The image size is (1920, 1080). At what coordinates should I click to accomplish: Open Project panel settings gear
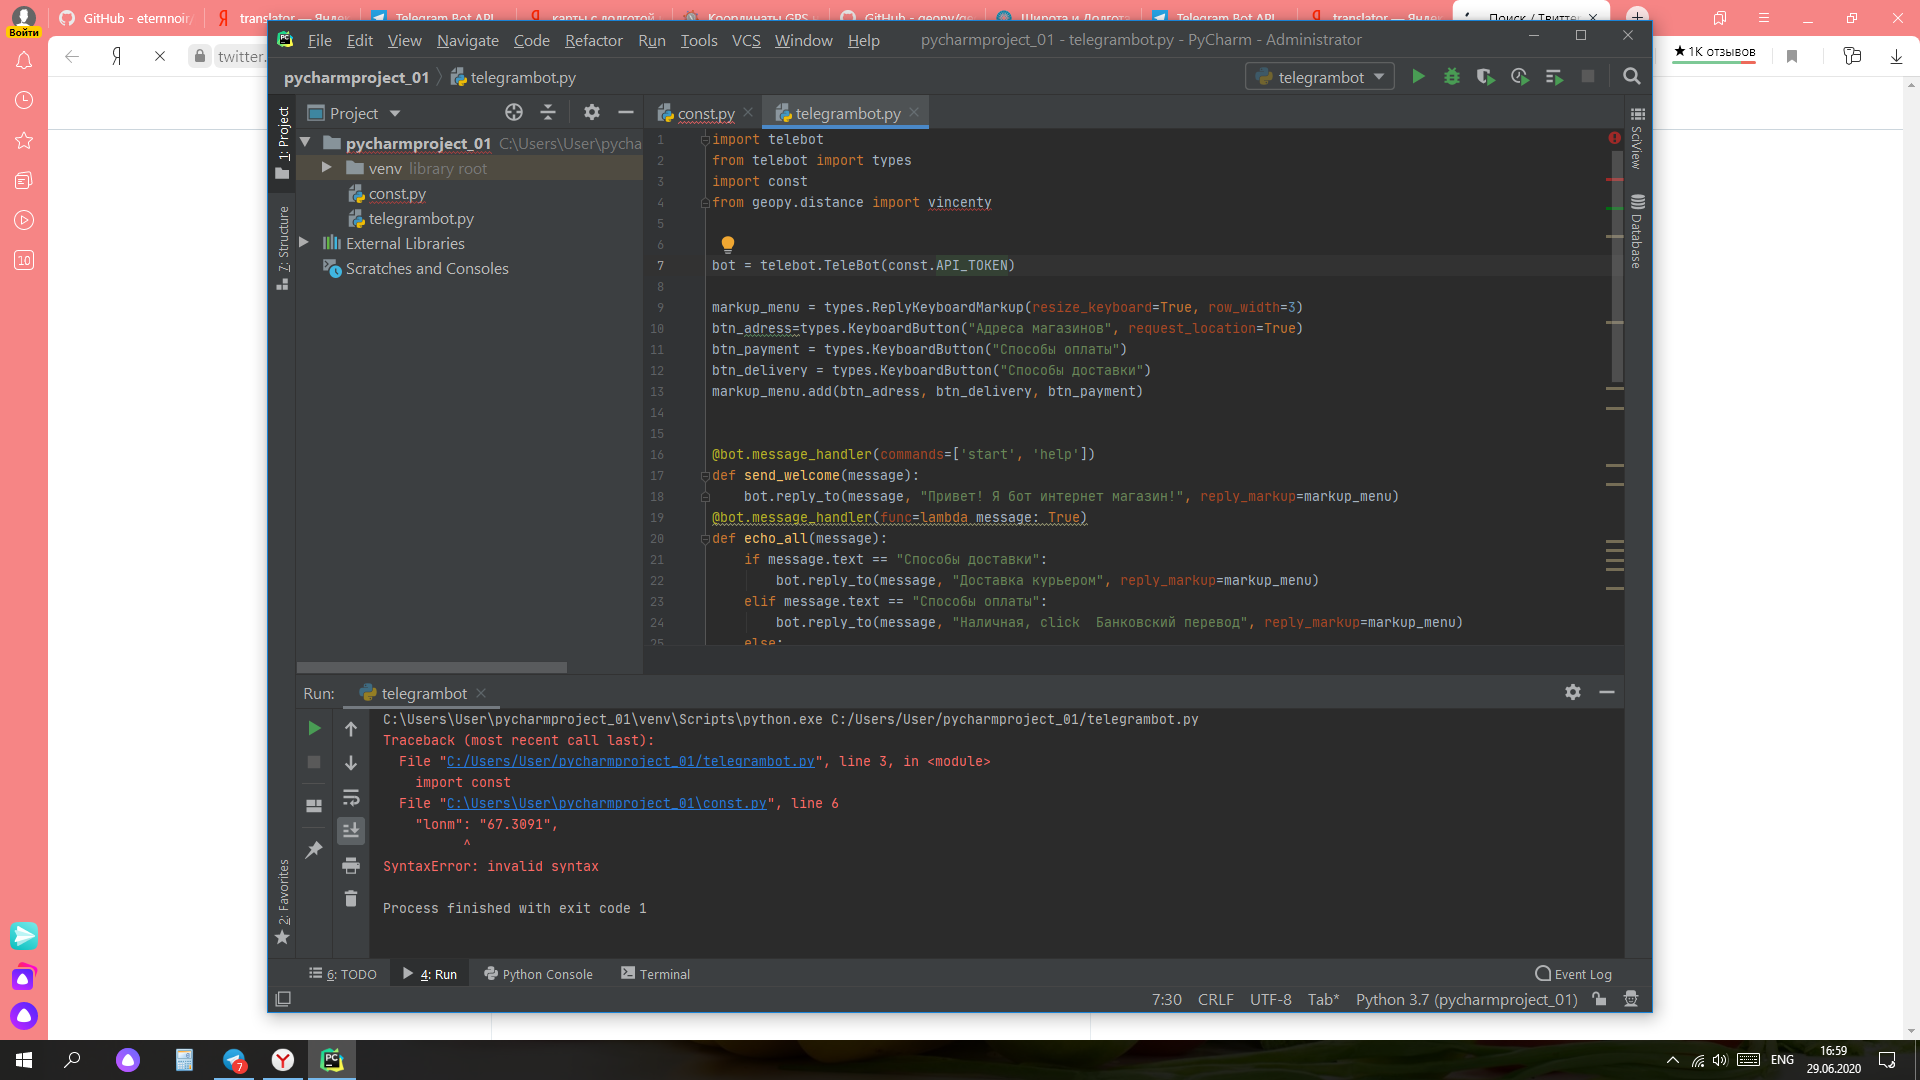pos(592,113)
